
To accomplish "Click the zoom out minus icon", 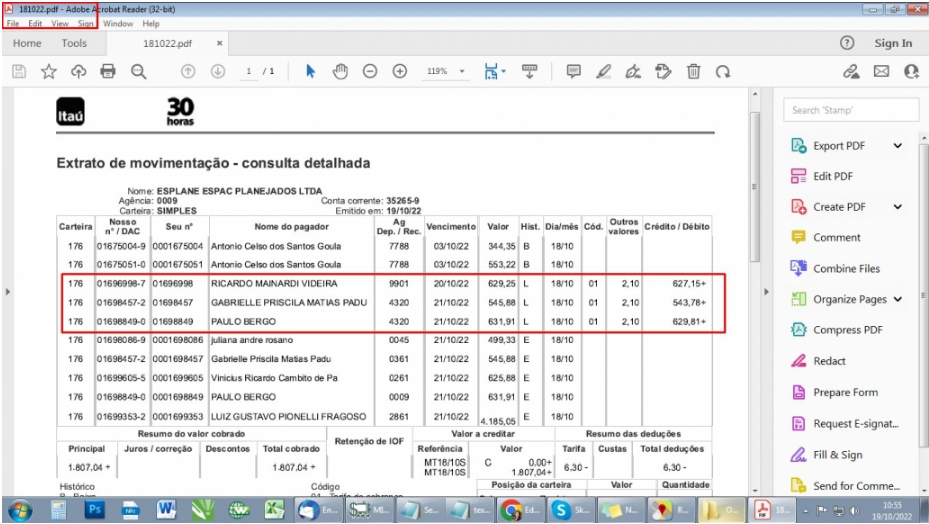I will click(370, 71).
